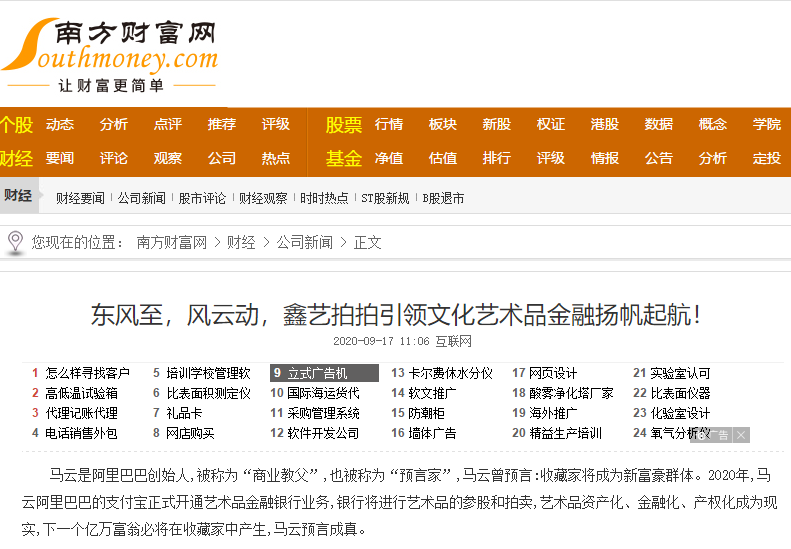Open ad link 精益生产培训
791x549 pixels.
566,433
